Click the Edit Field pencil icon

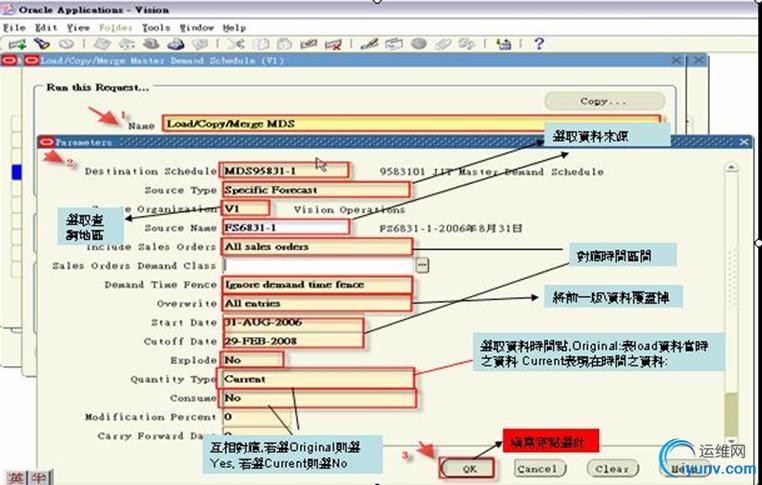(369, 44)
